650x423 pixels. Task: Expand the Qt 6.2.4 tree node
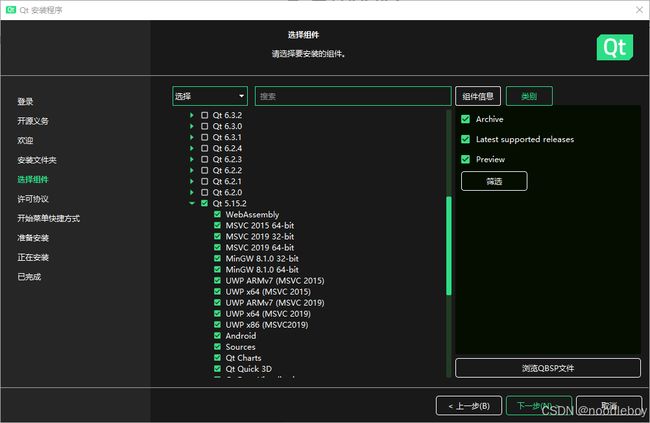(x=192, y=148)
